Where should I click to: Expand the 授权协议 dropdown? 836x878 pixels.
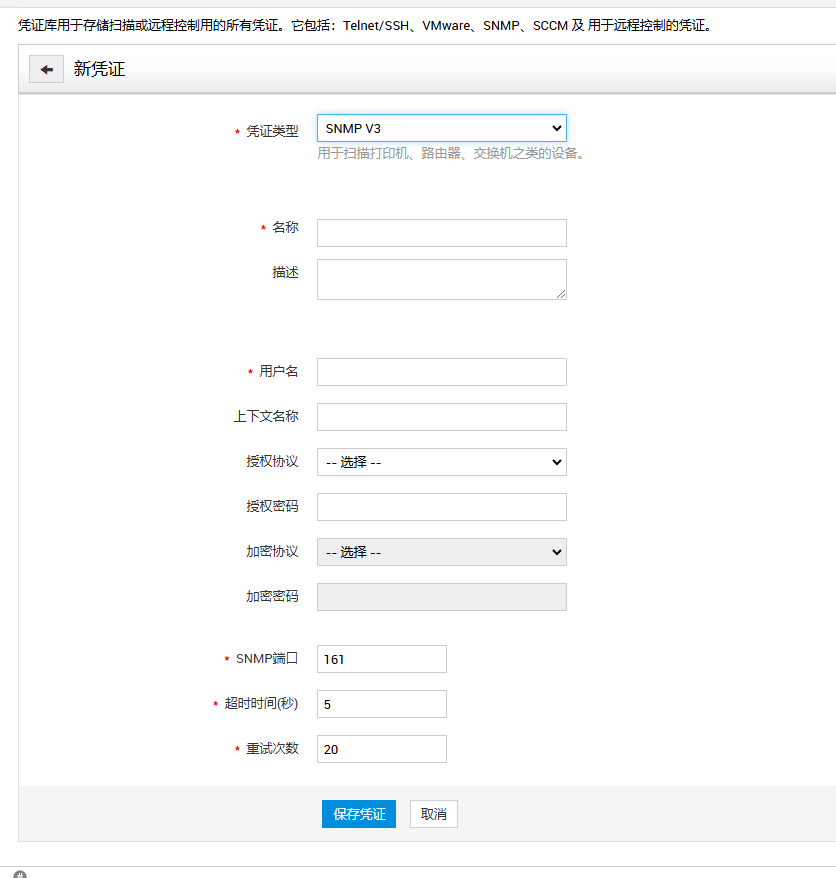tap(441, 462)
